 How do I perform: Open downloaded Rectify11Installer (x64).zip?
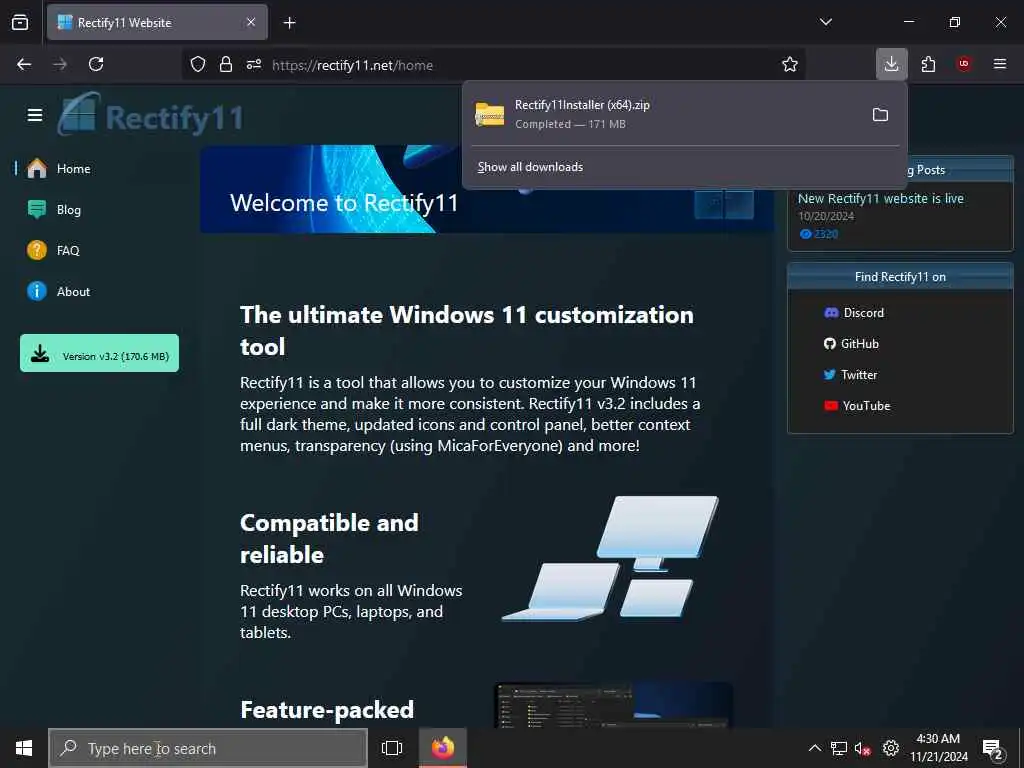(662, 114)
